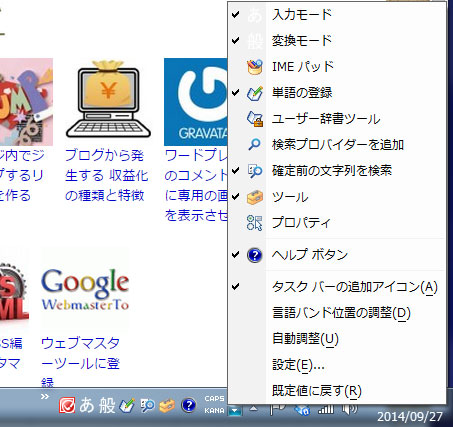Open link beneath JUMP collage thumbnail
This screenshot has width=453, height=427.
(22, 175)
